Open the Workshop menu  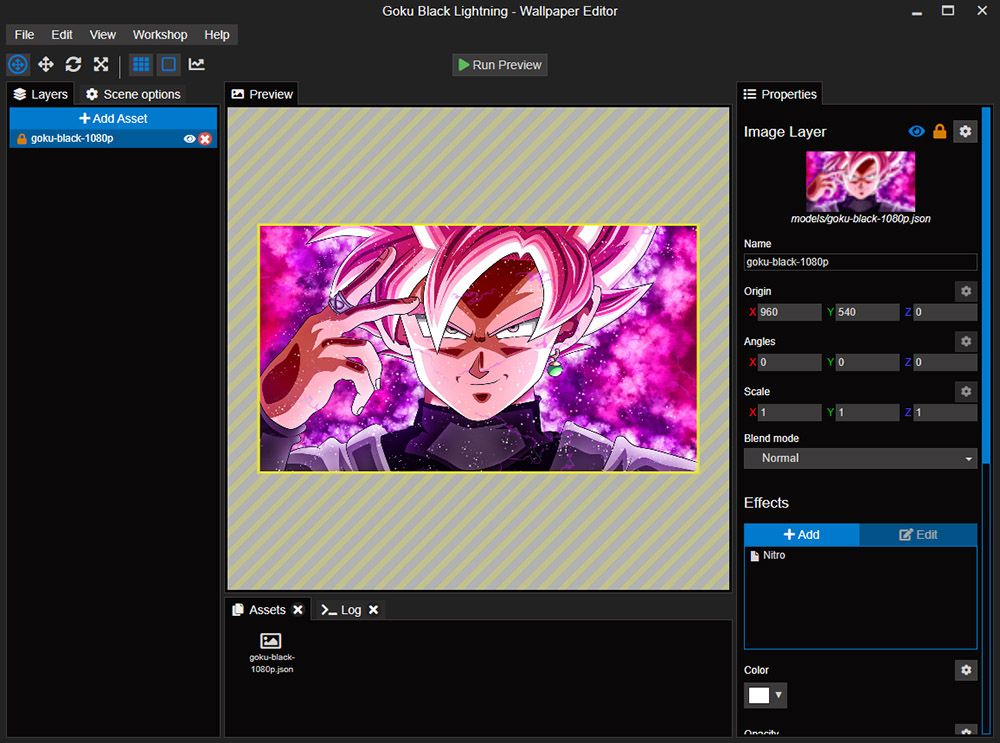(159, 34)
